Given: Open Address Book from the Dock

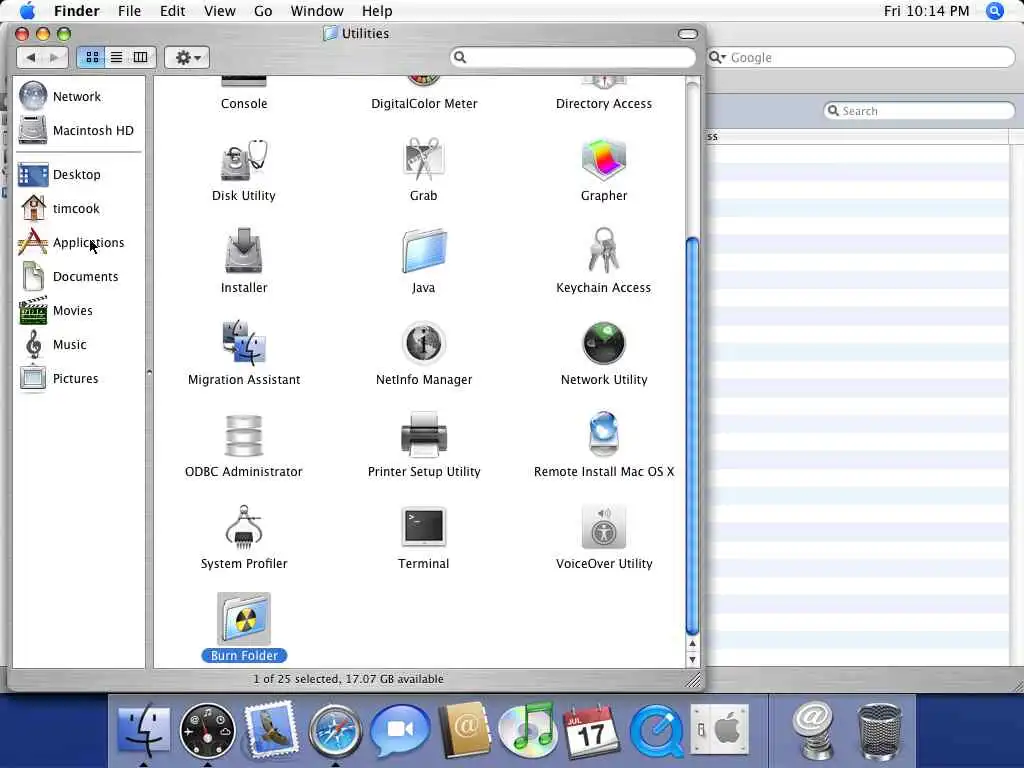Looking at the screenshot, I should (465, 730).
